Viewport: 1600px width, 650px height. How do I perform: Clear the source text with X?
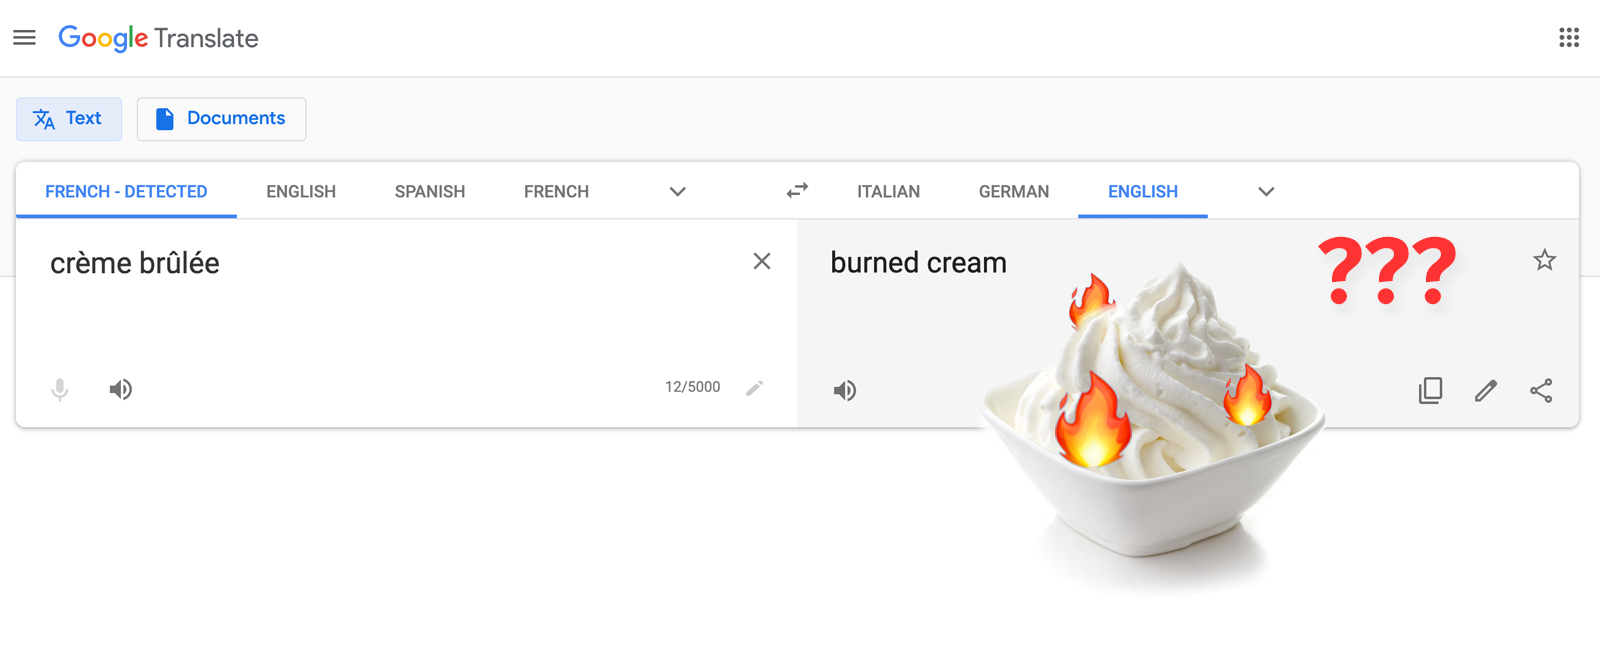[762, 261]
